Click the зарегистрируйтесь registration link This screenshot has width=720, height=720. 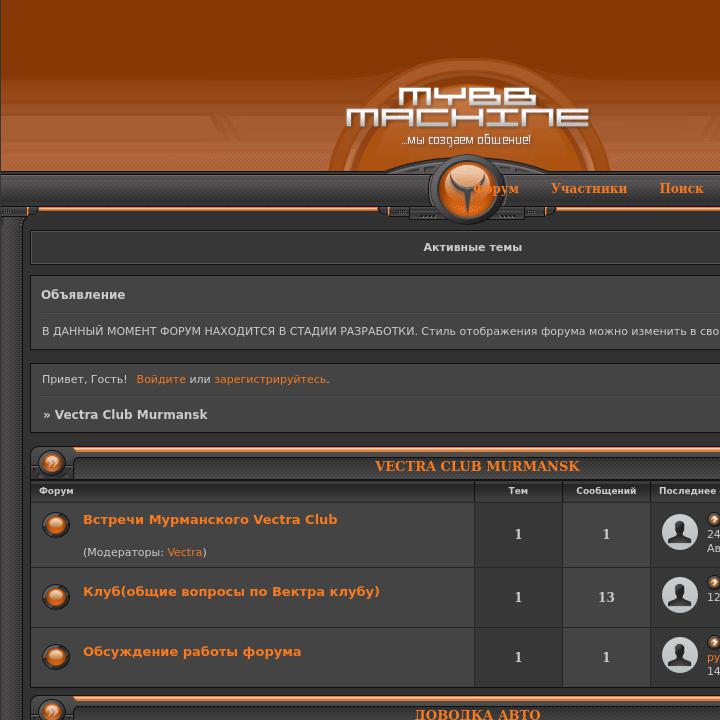(272, 379)
